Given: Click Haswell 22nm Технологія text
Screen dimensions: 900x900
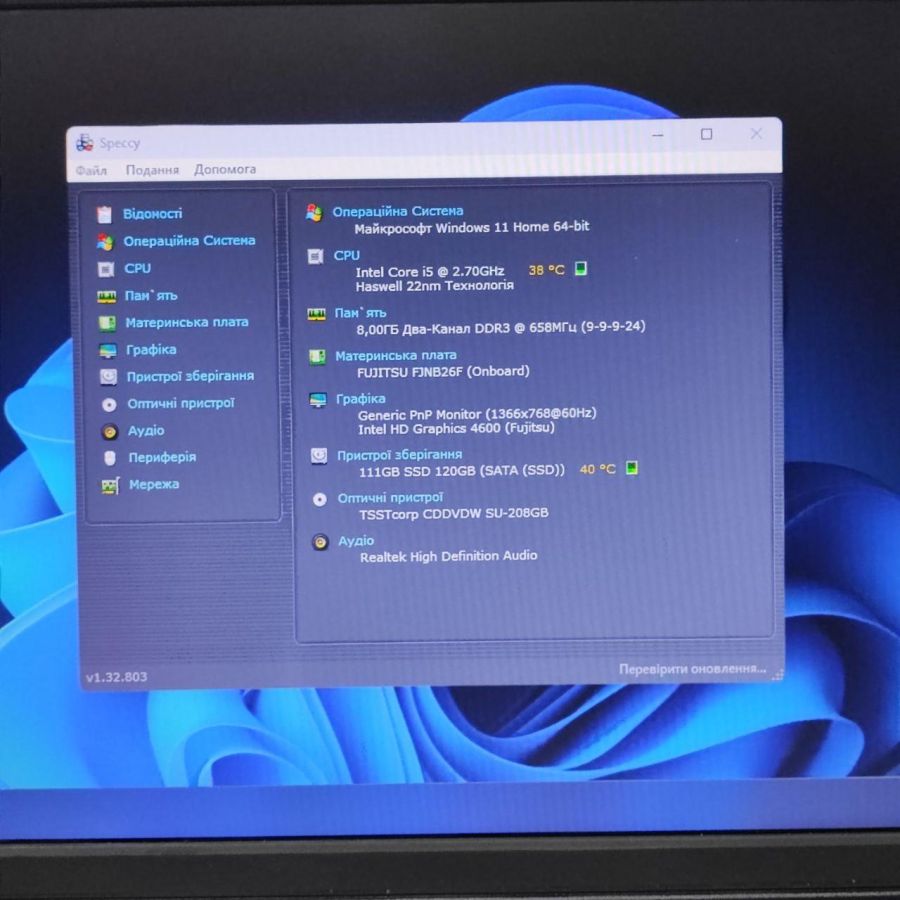Looking at the screenshot, I should 435,286.
